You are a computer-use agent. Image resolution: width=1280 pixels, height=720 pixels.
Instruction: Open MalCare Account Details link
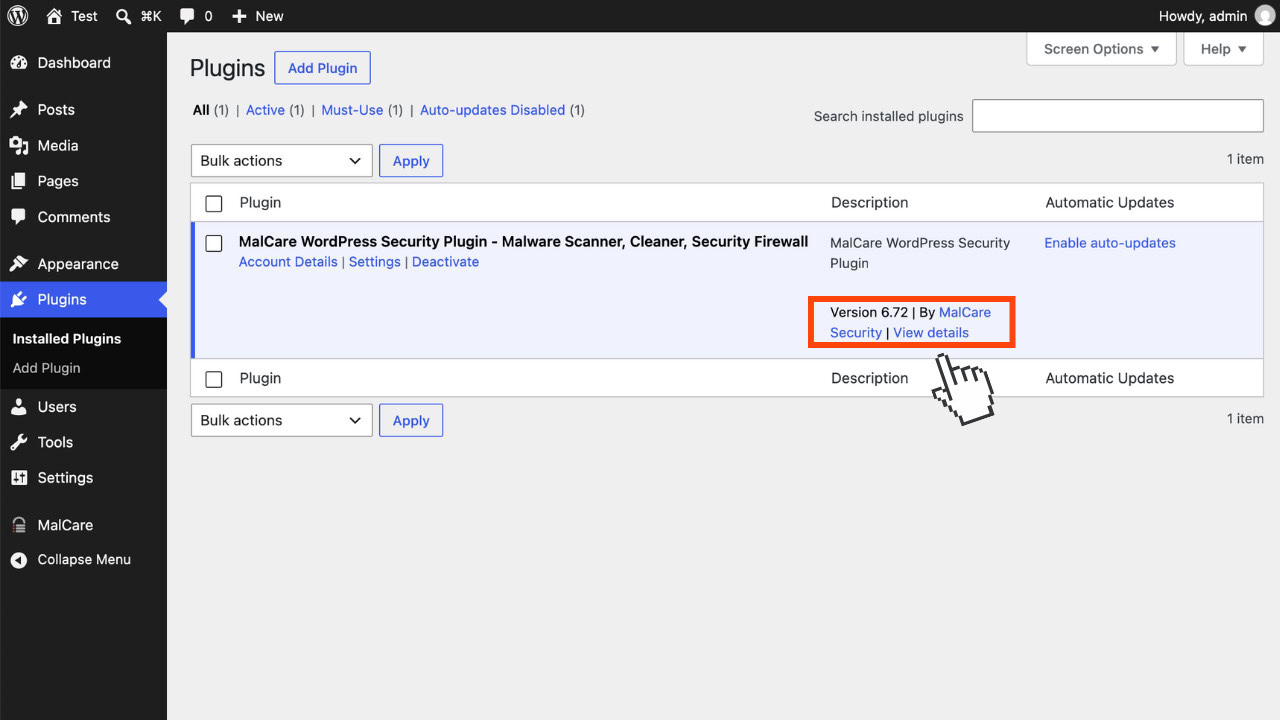[x=288, y=262]
